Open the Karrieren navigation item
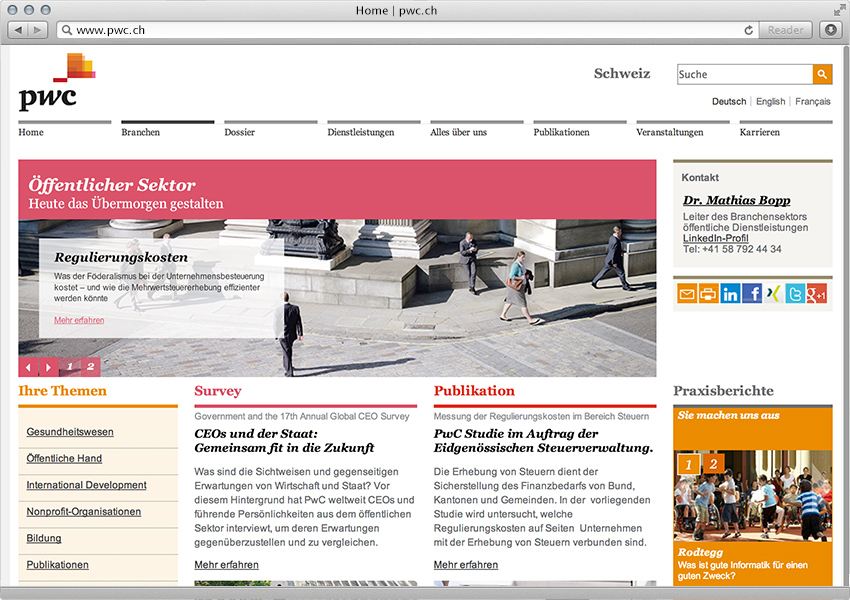The height and width of the screenshot is (600, 850). pos(759,132)
